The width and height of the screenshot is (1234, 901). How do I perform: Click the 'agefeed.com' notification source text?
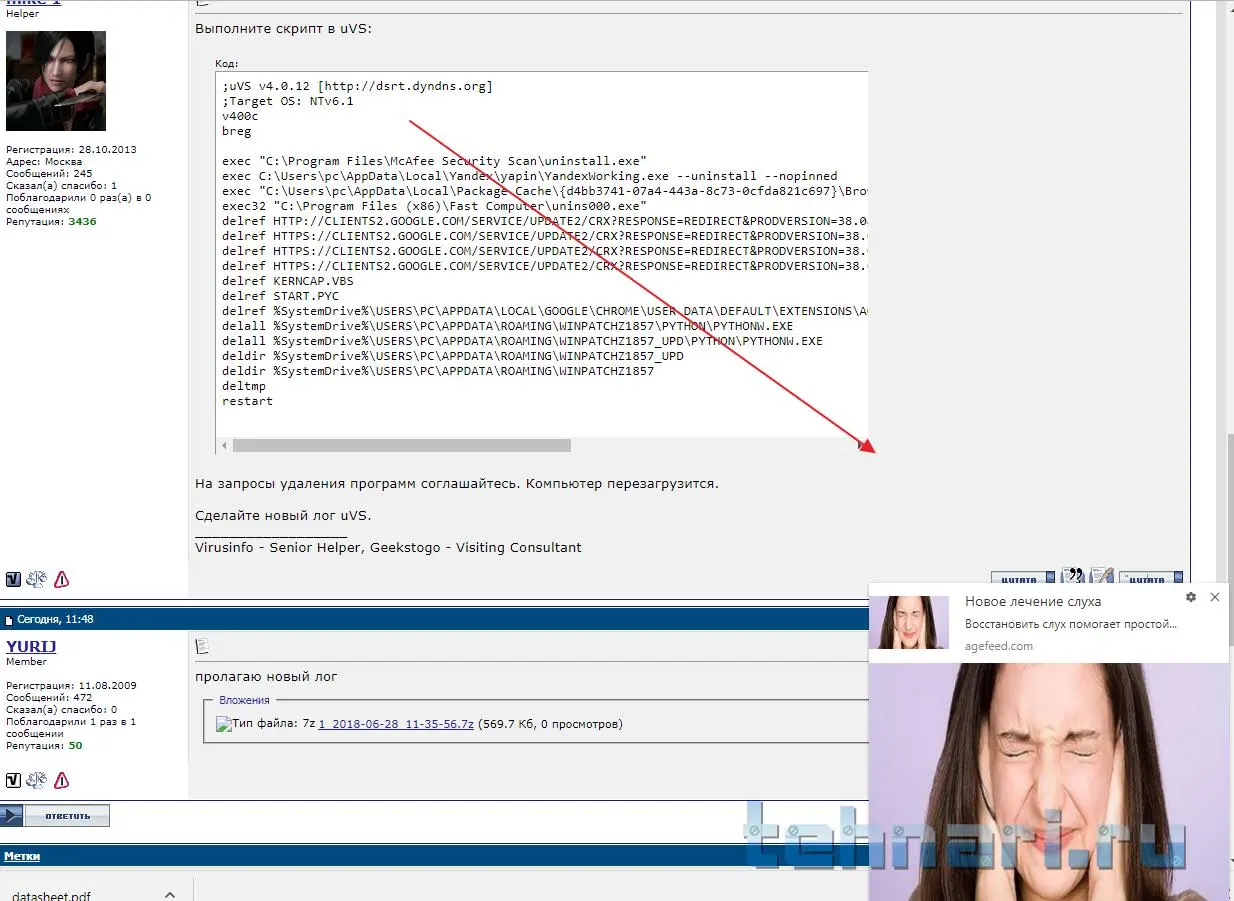999,646
